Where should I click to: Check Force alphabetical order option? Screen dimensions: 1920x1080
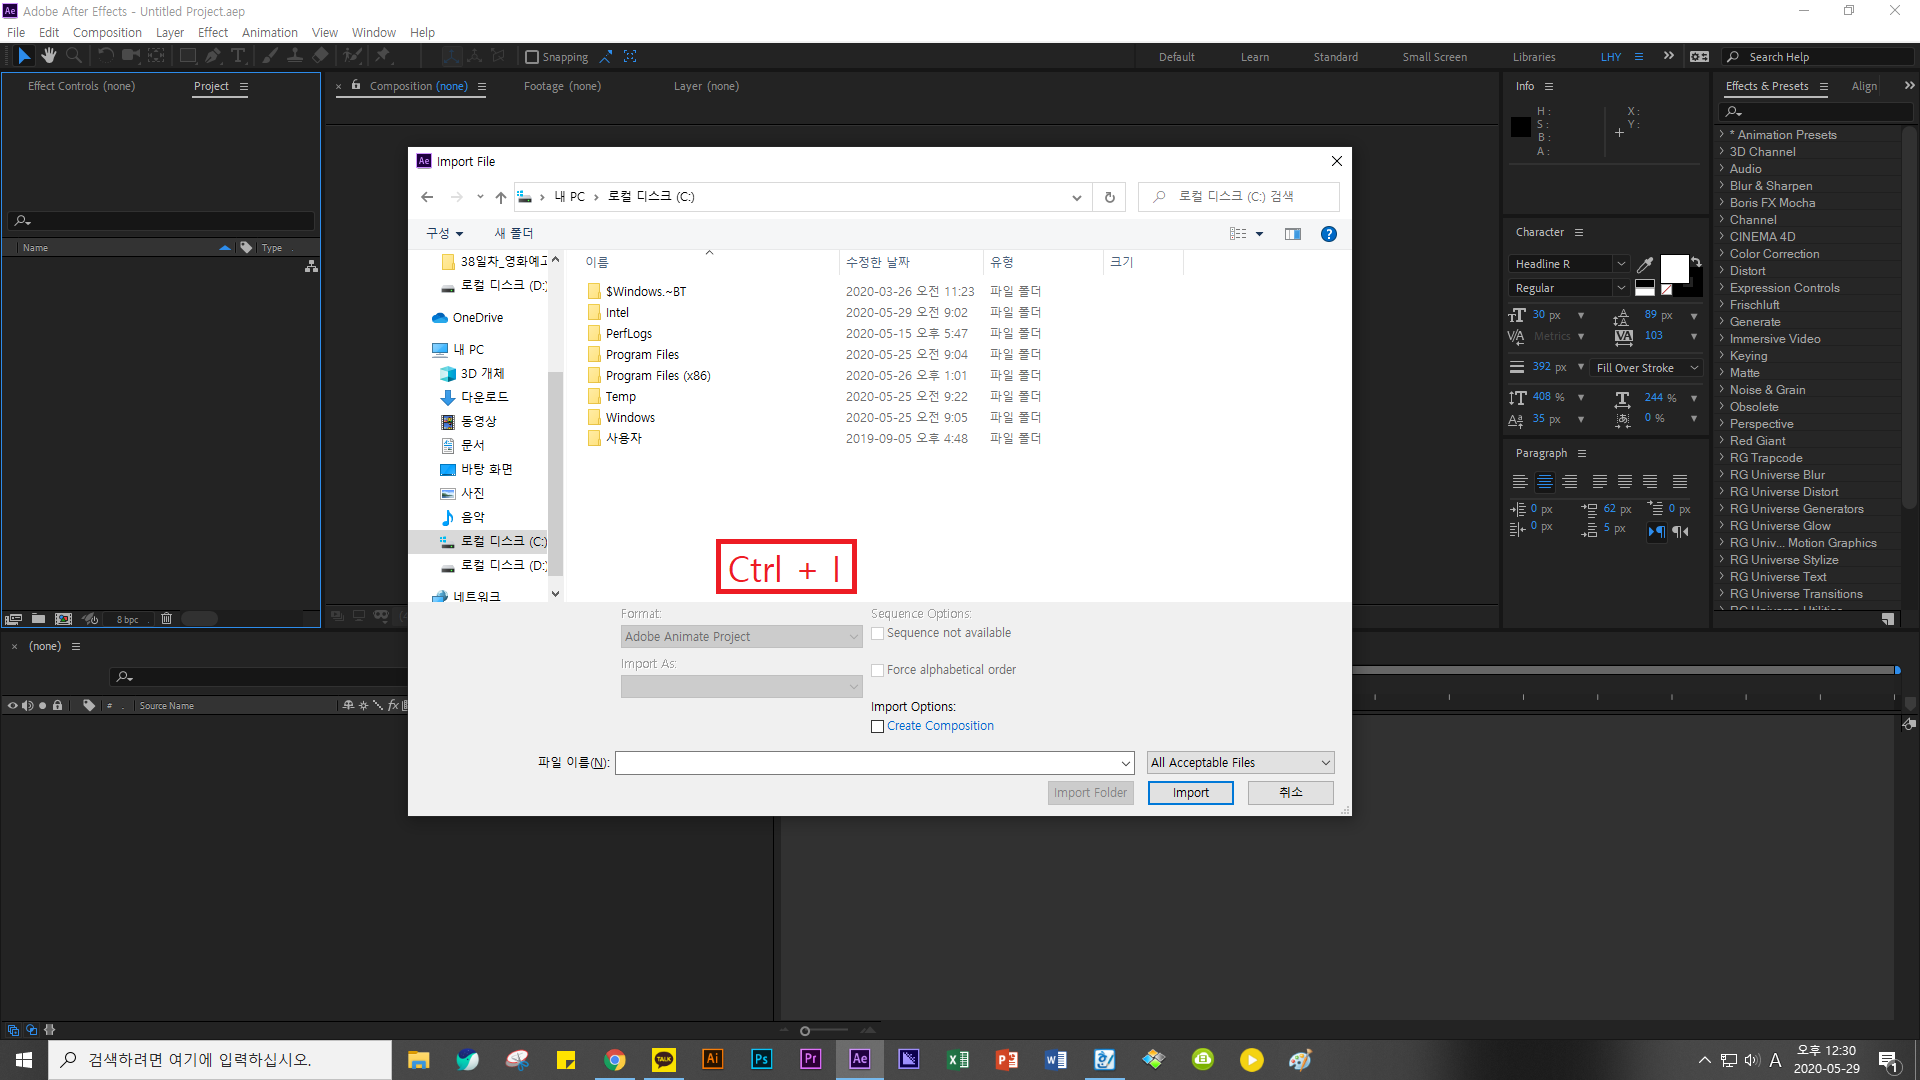coord(877,670)
